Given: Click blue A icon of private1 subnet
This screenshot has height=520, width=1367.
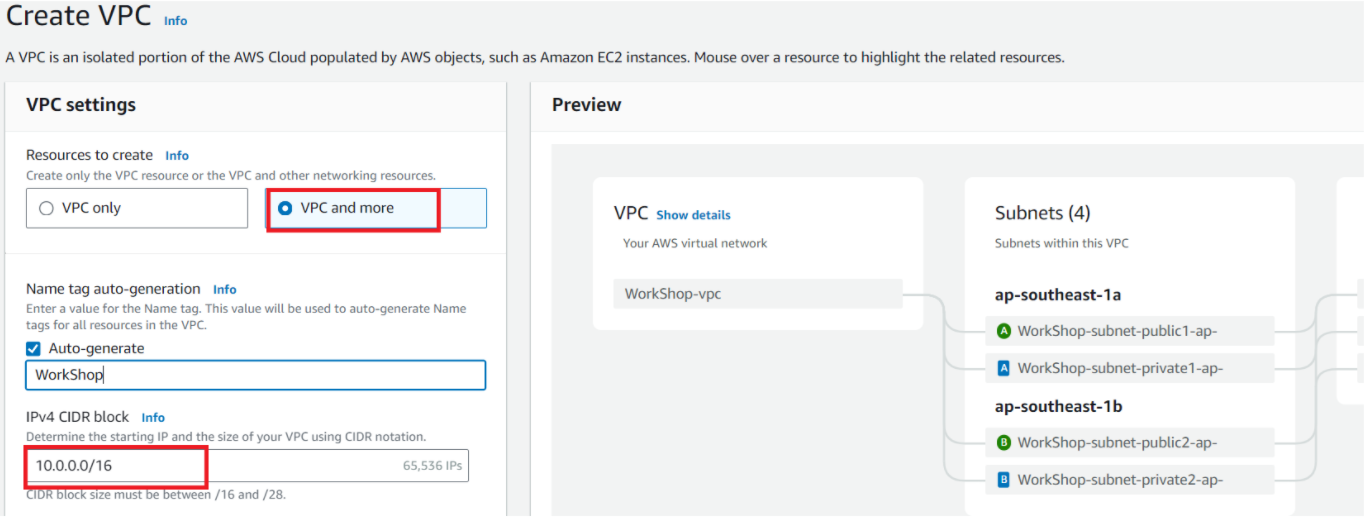Looking at the screenshot, I should pyautogui.click(x=1004, y=368).
